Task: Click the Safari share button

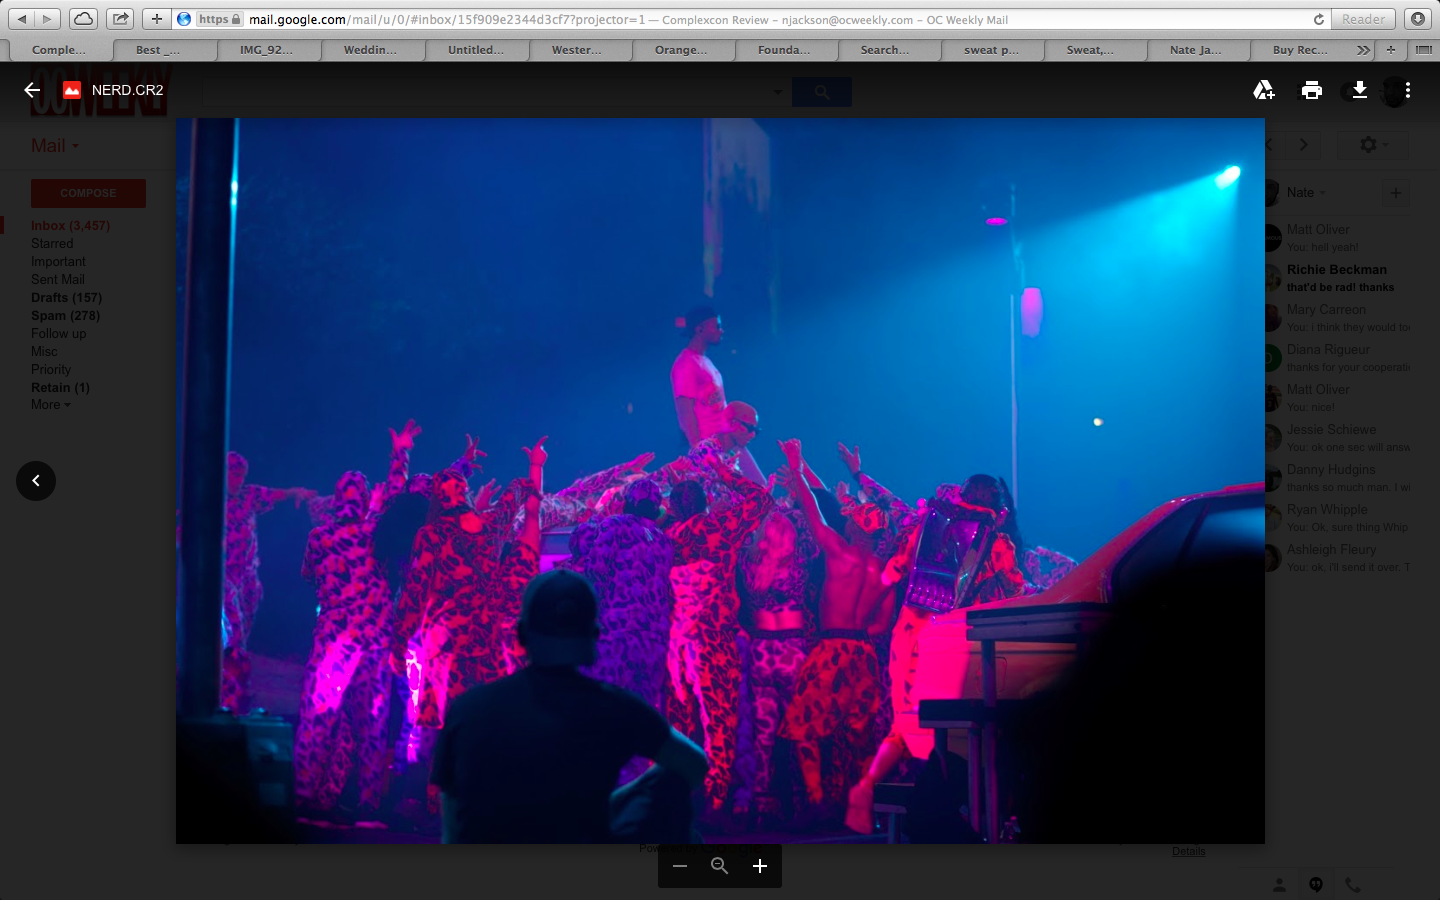Action: coord(120,19)
